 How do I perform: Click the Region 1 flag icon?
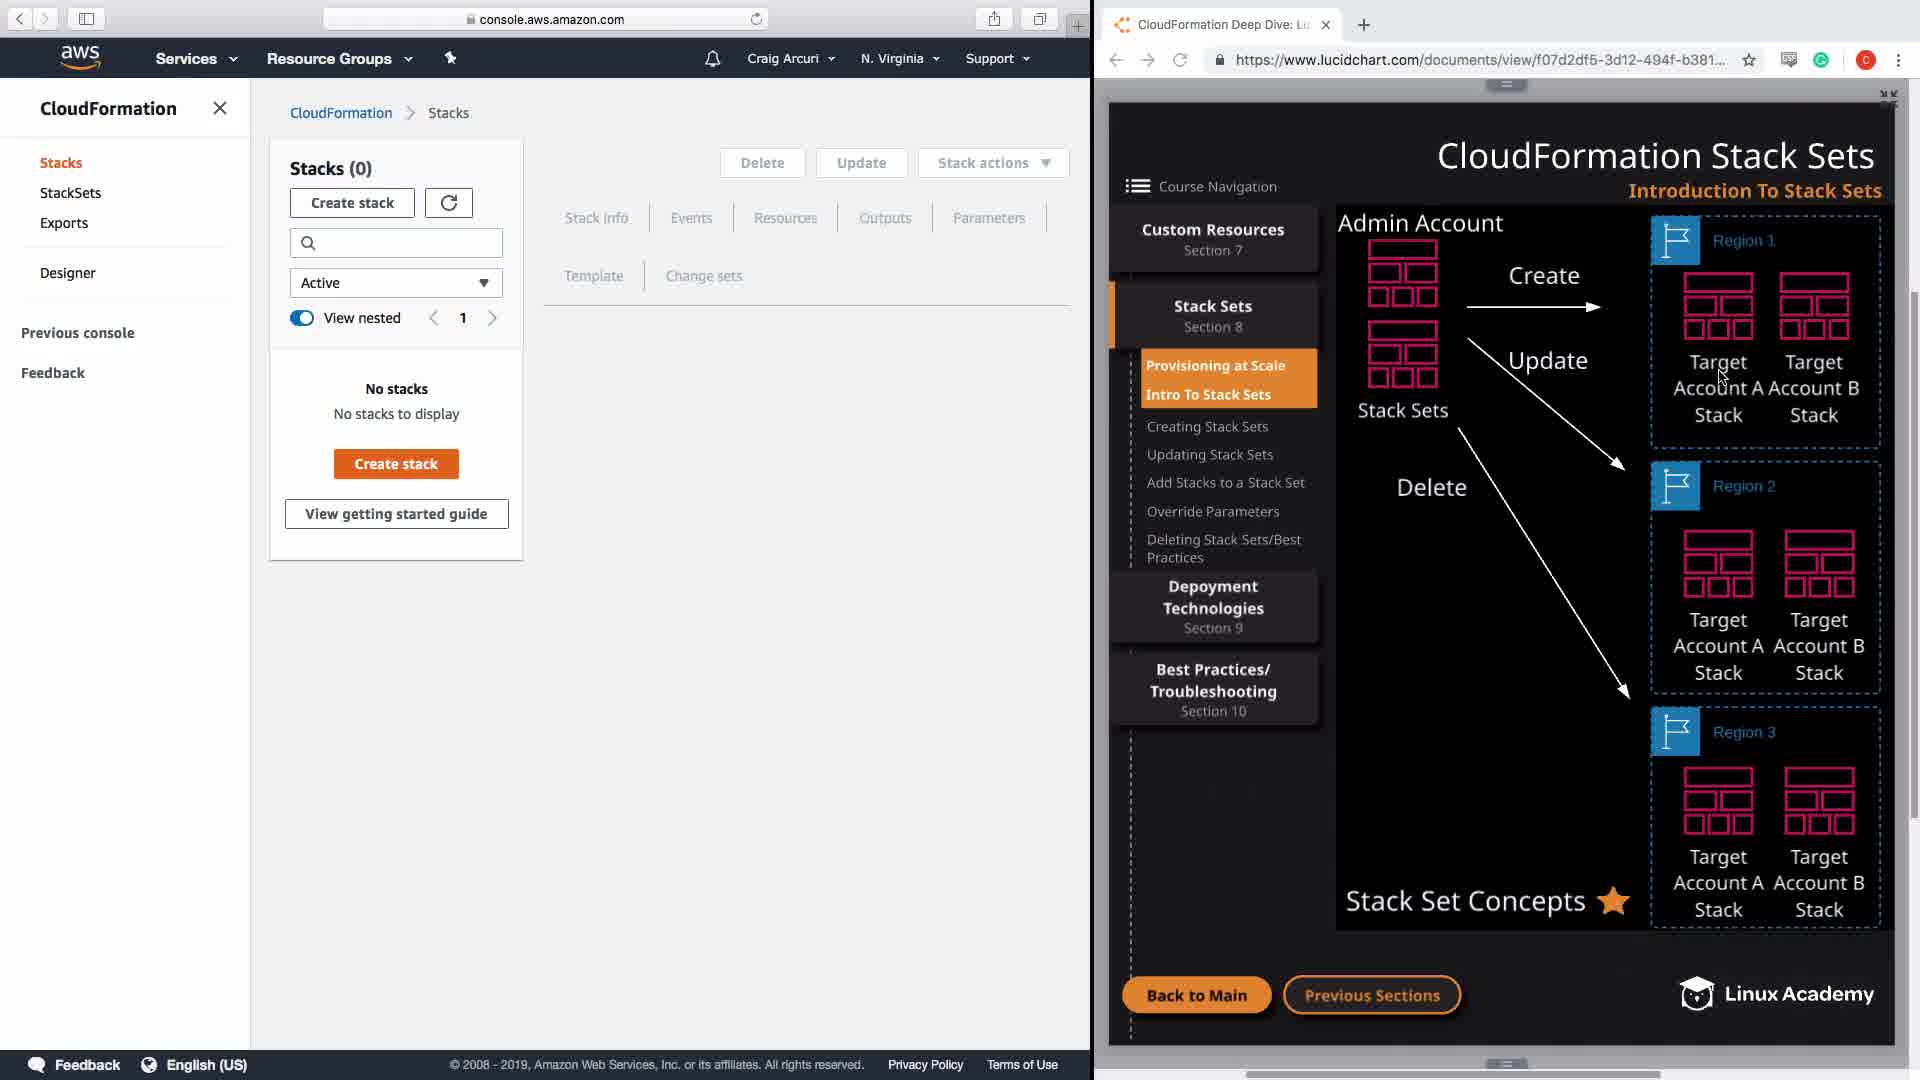[x=1675, y=241]
